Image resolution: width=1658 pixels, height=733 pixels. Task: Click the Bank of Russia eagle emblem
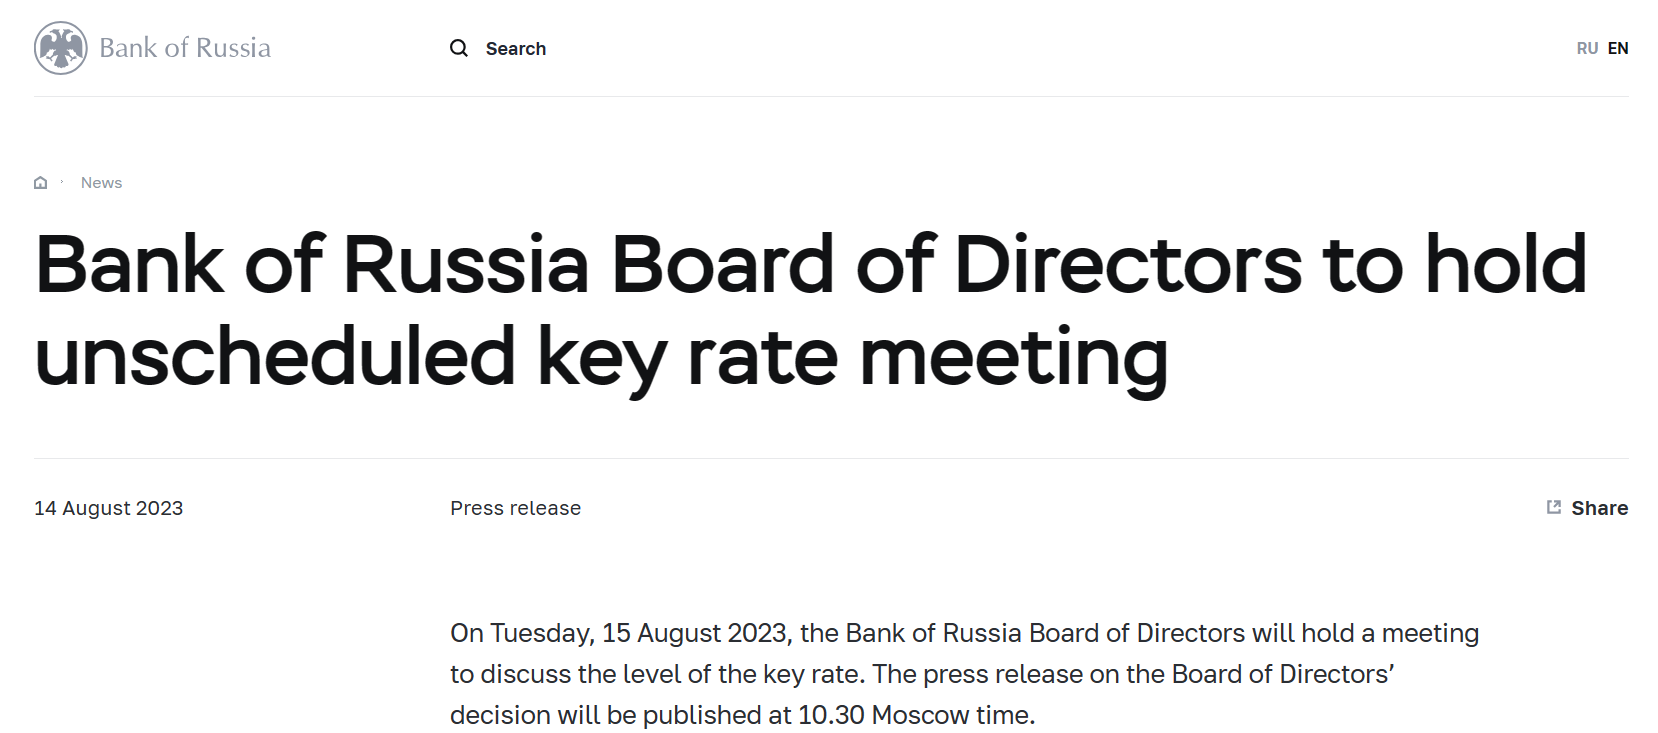pyautogui.click(x=60, y=48)
